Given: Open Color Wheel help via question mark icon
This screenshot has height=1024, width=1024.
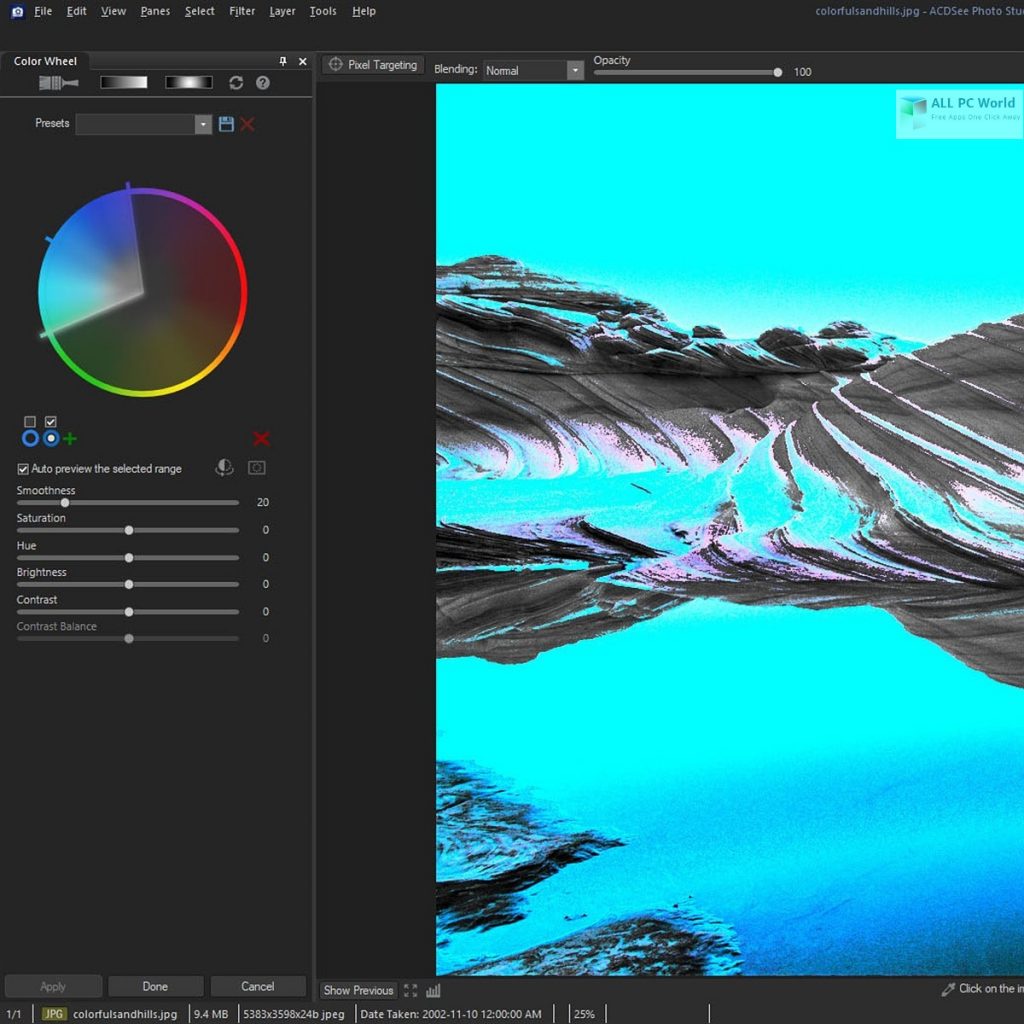Looking at the screenshot, I should point(262,83).
